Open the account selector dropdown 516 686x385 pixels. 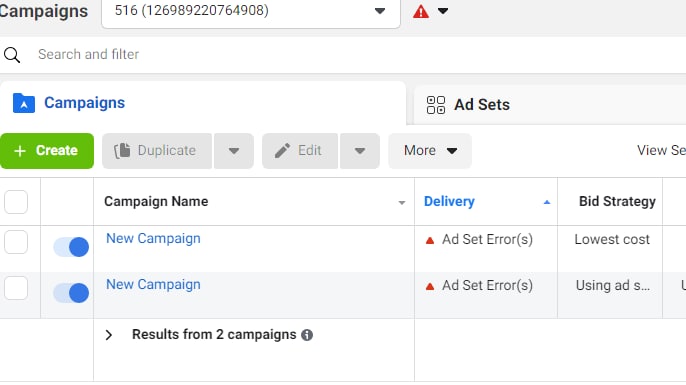point(251,11)
